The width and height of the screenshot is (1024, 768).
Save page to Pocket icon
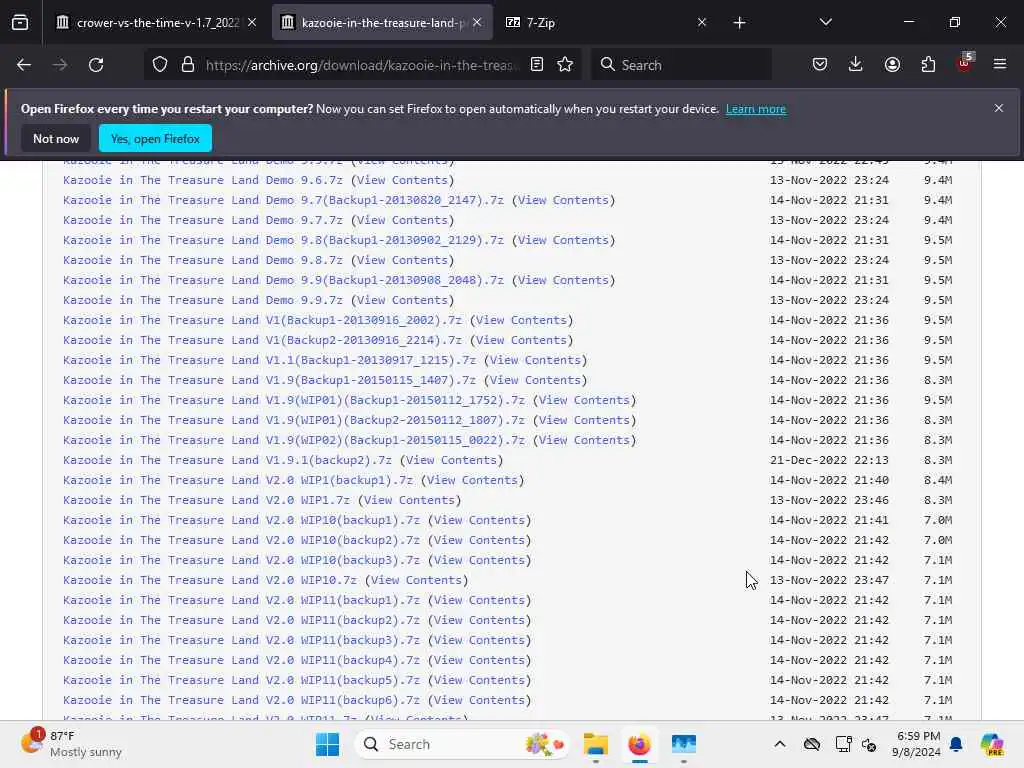(x=820, y=65)
